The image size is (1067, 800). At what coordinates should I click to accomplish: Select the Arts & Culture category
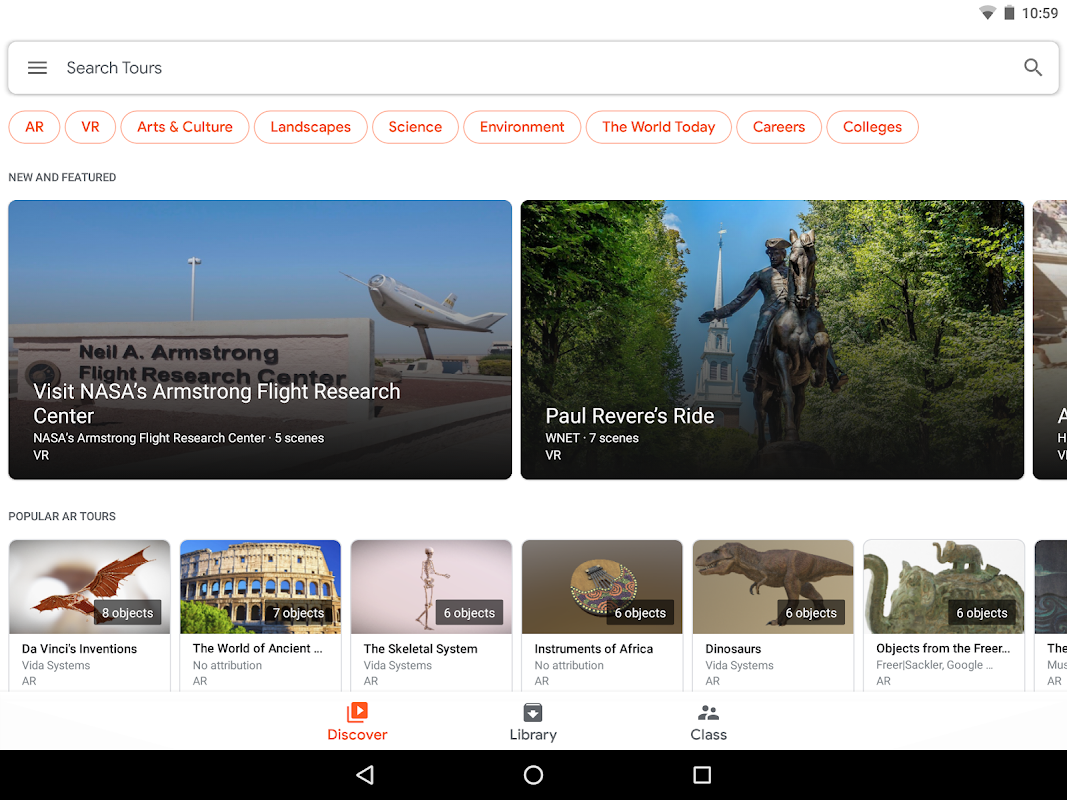184,127
